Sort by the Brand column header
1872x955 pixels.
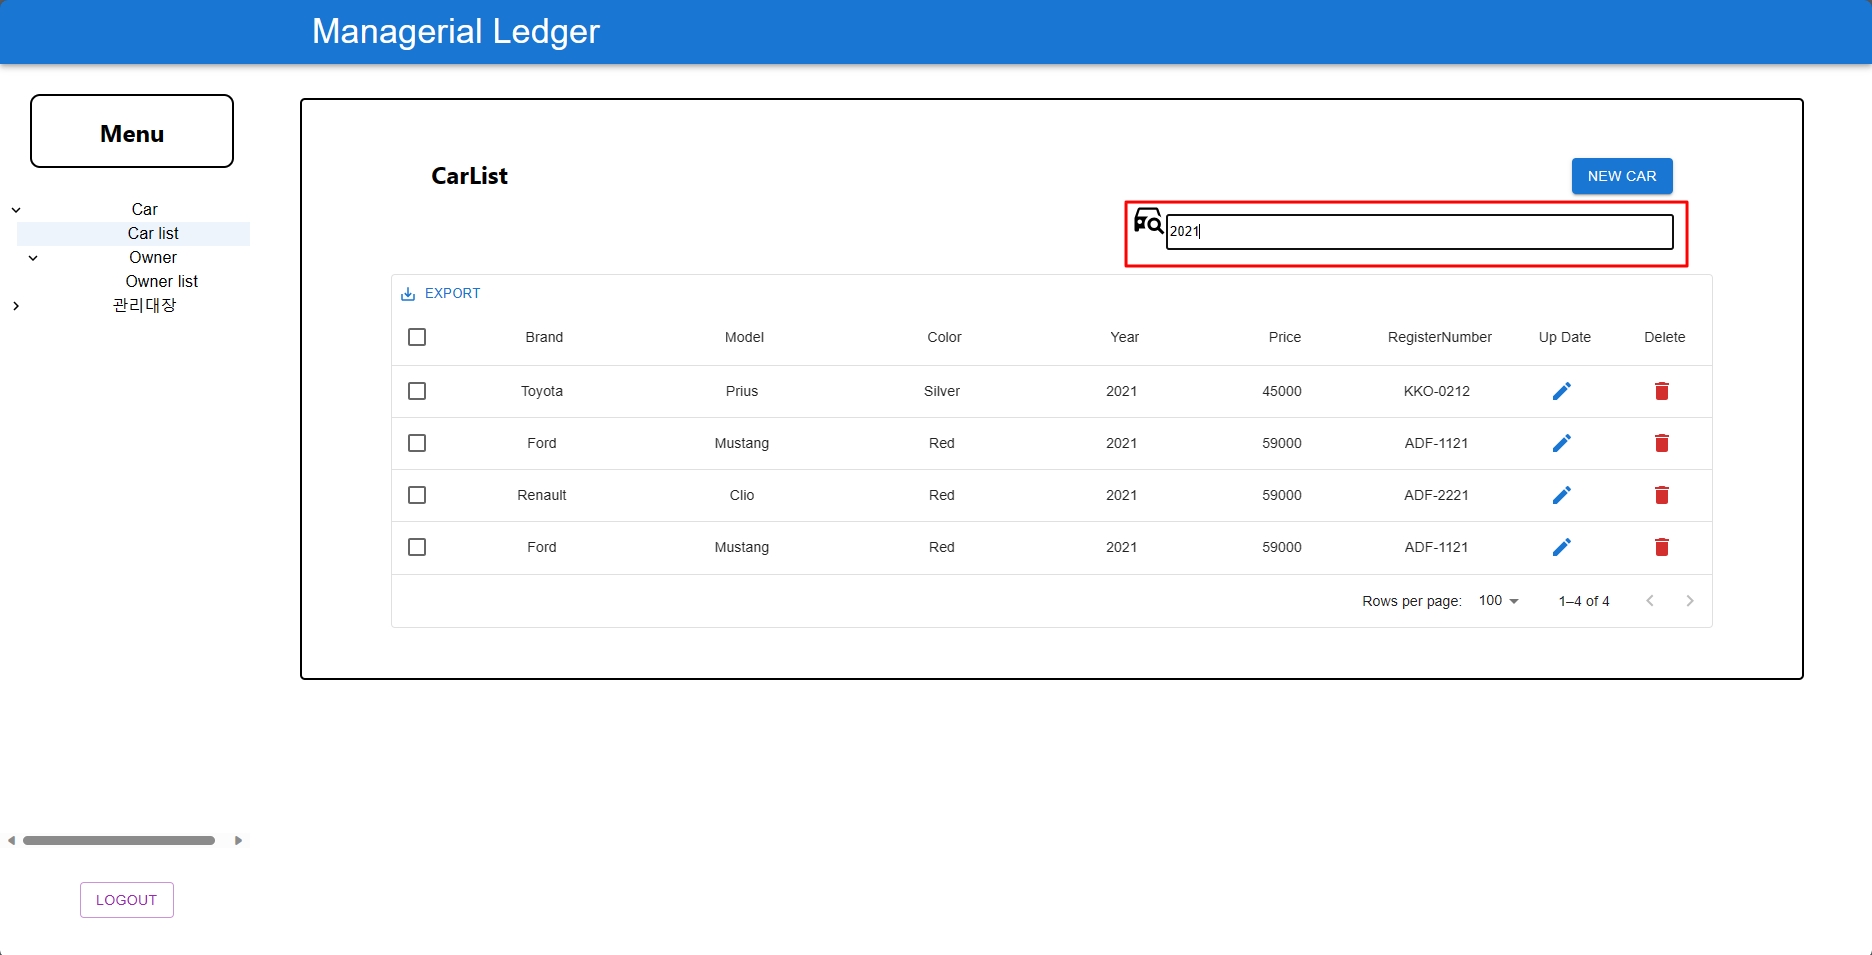click(x=544, y=338)
